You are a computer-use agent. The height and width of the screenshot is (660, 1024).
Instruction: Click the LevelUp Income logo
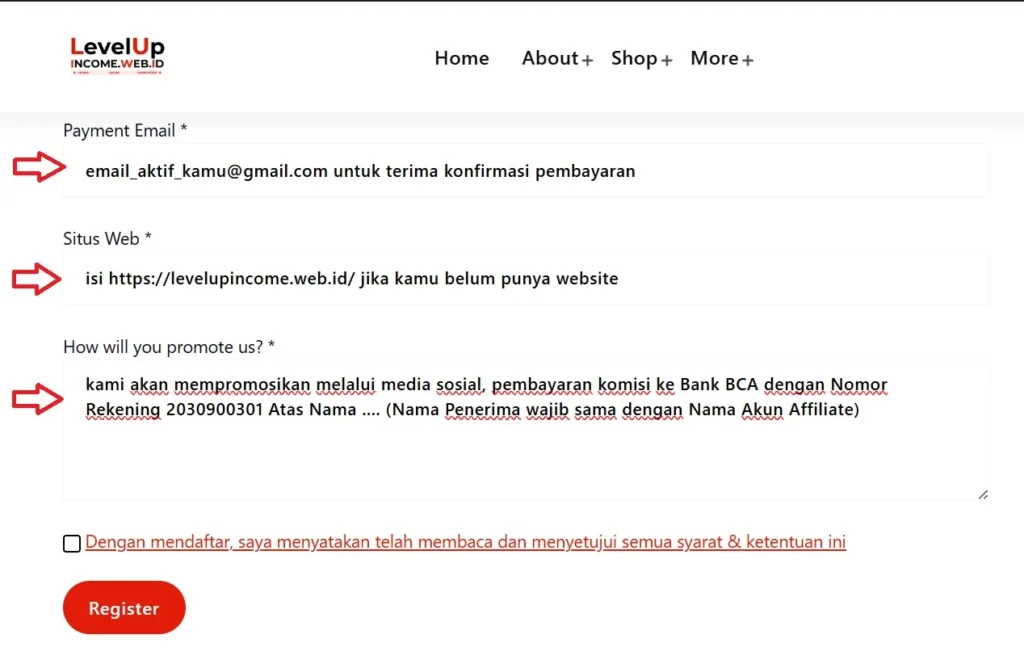117,52
